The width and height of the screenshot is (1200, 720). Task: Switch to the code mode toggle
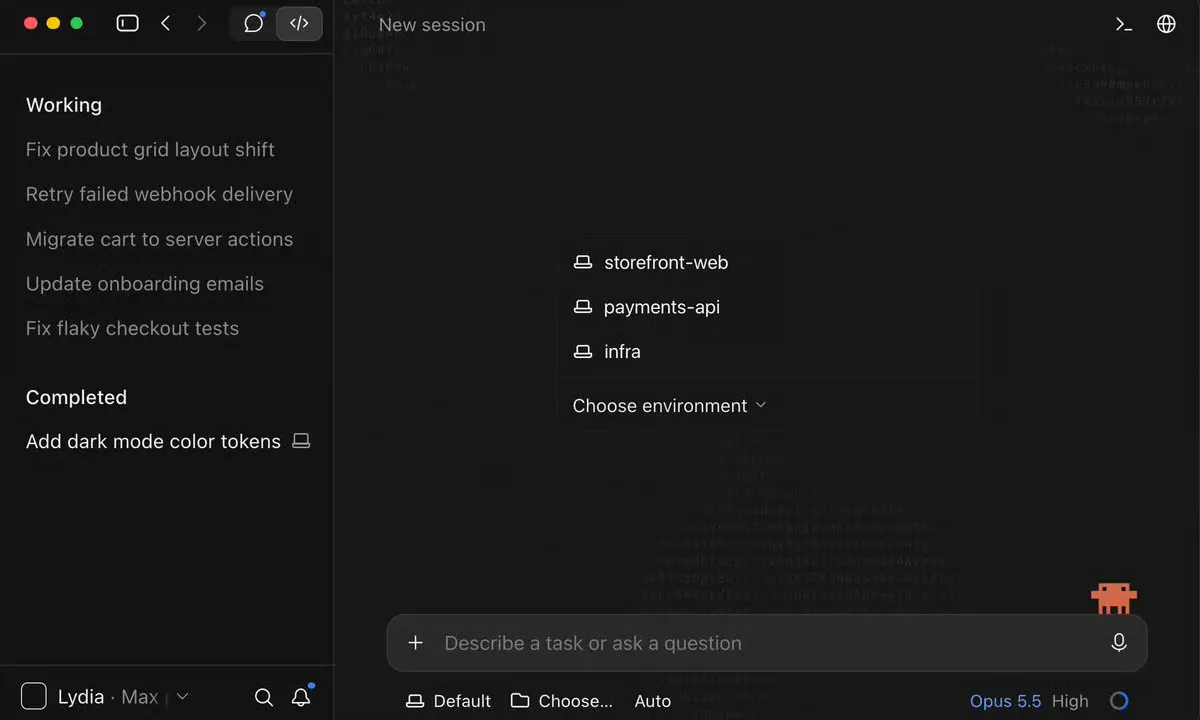point(299,23)
